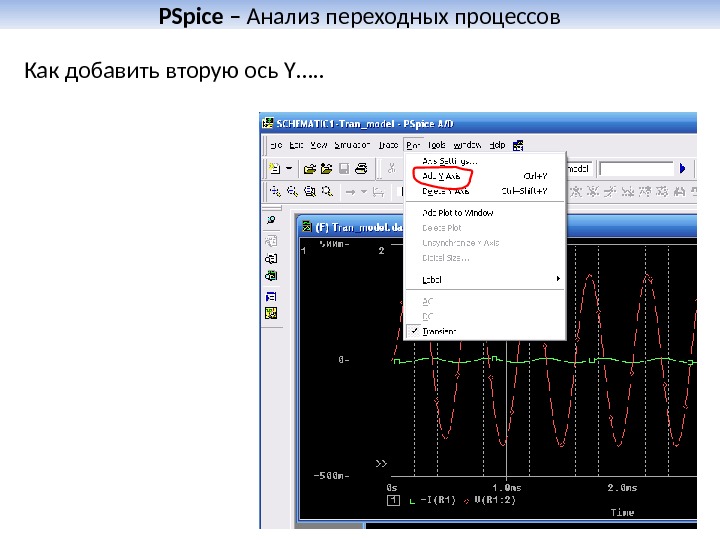720x540 pixels.
Task: Expand the Label submenu arrow
Action: click(558, 279)
